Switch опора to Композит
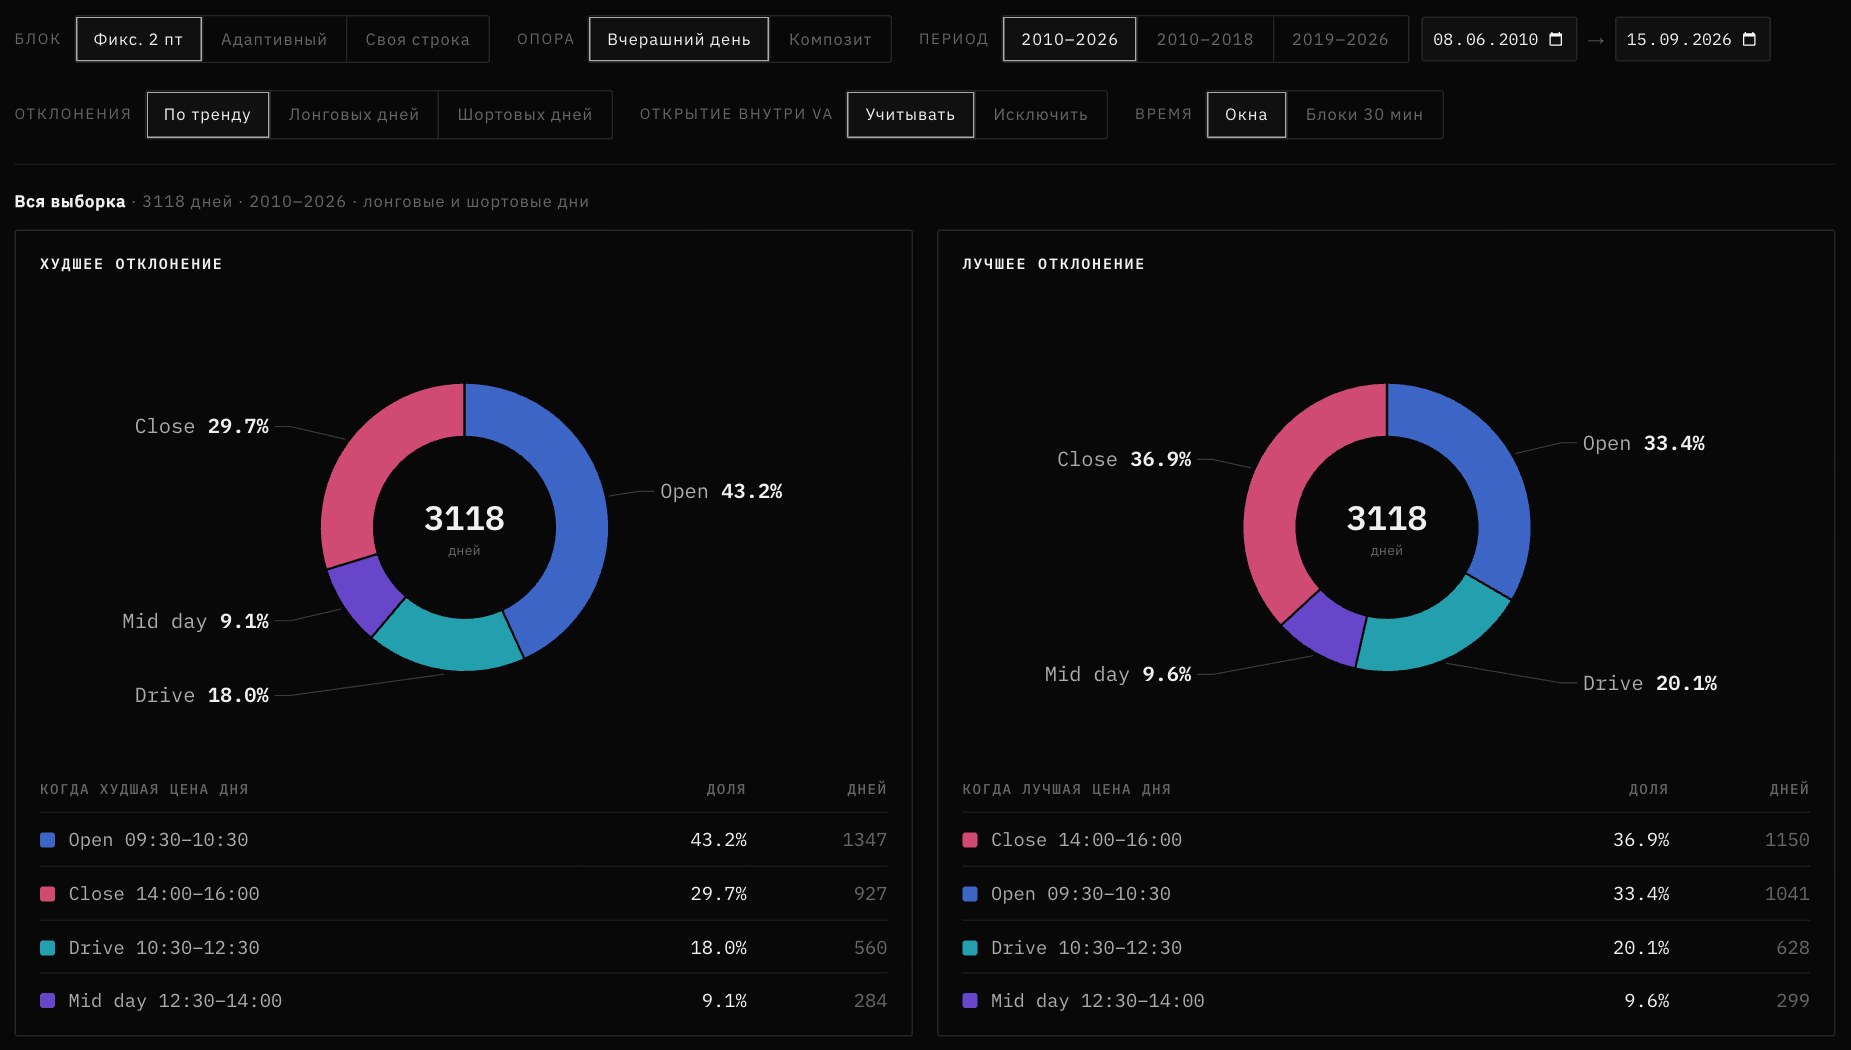Image resolution: width=1851 pixels, height=1050 pixels. (830, 39)
